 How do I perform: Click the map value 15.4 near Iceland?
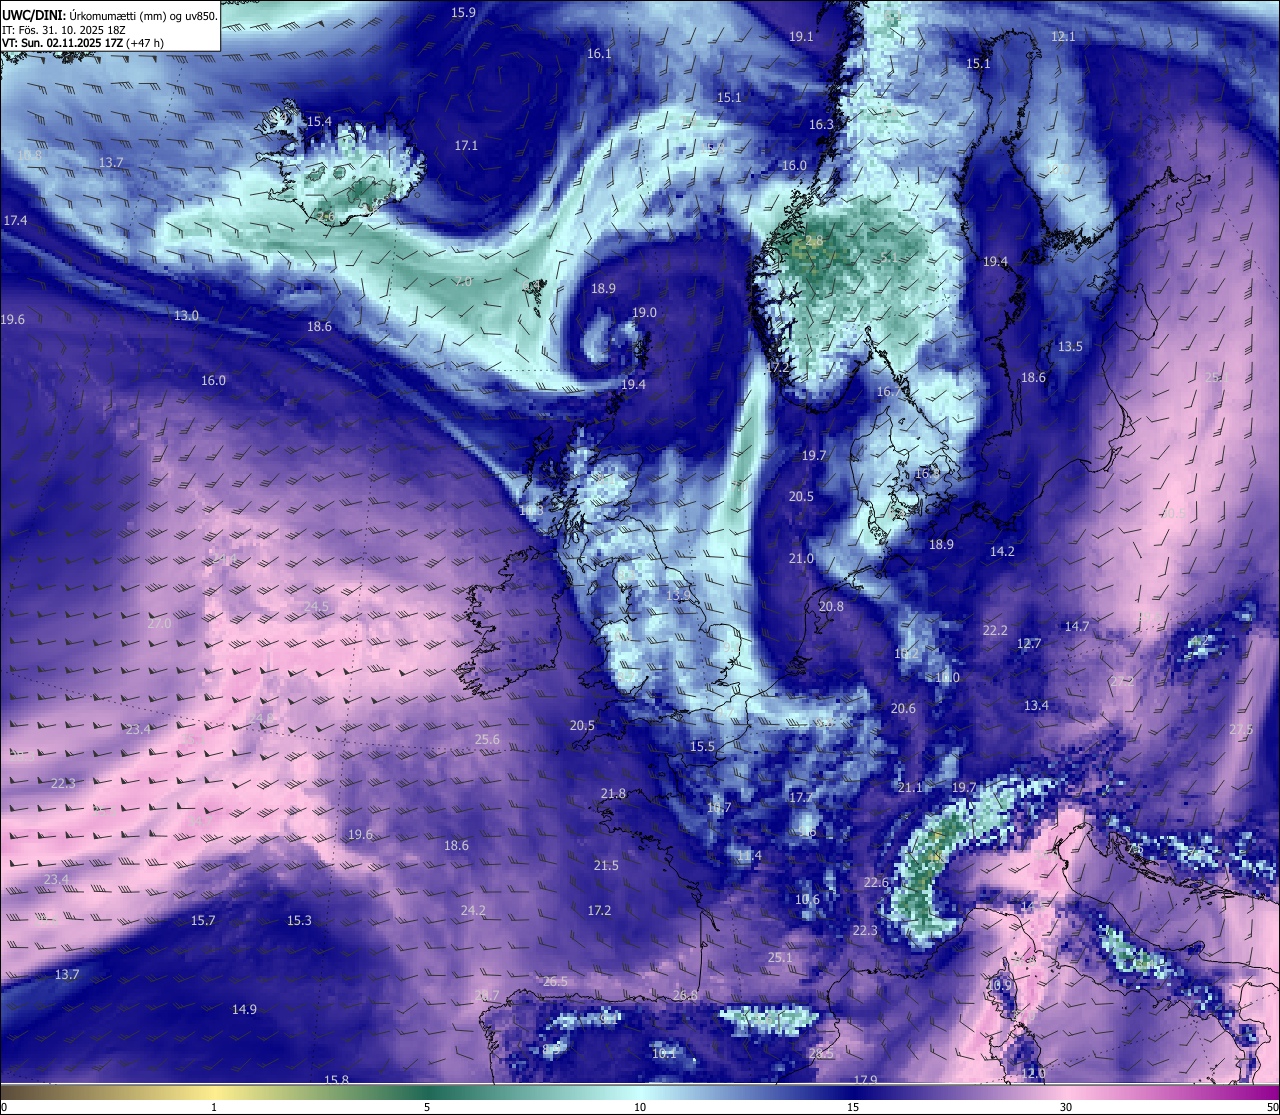(319, 122)
